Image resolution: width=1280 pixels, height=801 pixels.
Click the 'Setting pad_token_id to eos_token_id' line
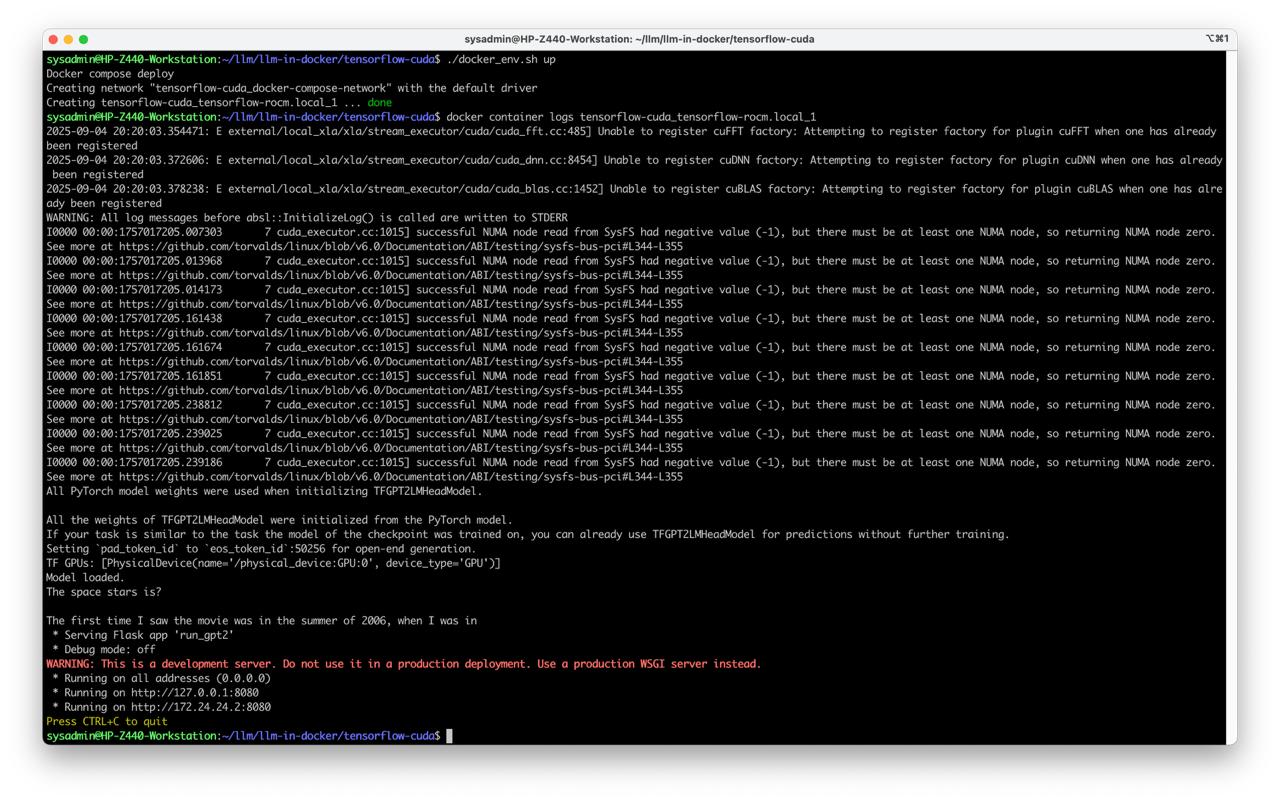click(261, 549)
